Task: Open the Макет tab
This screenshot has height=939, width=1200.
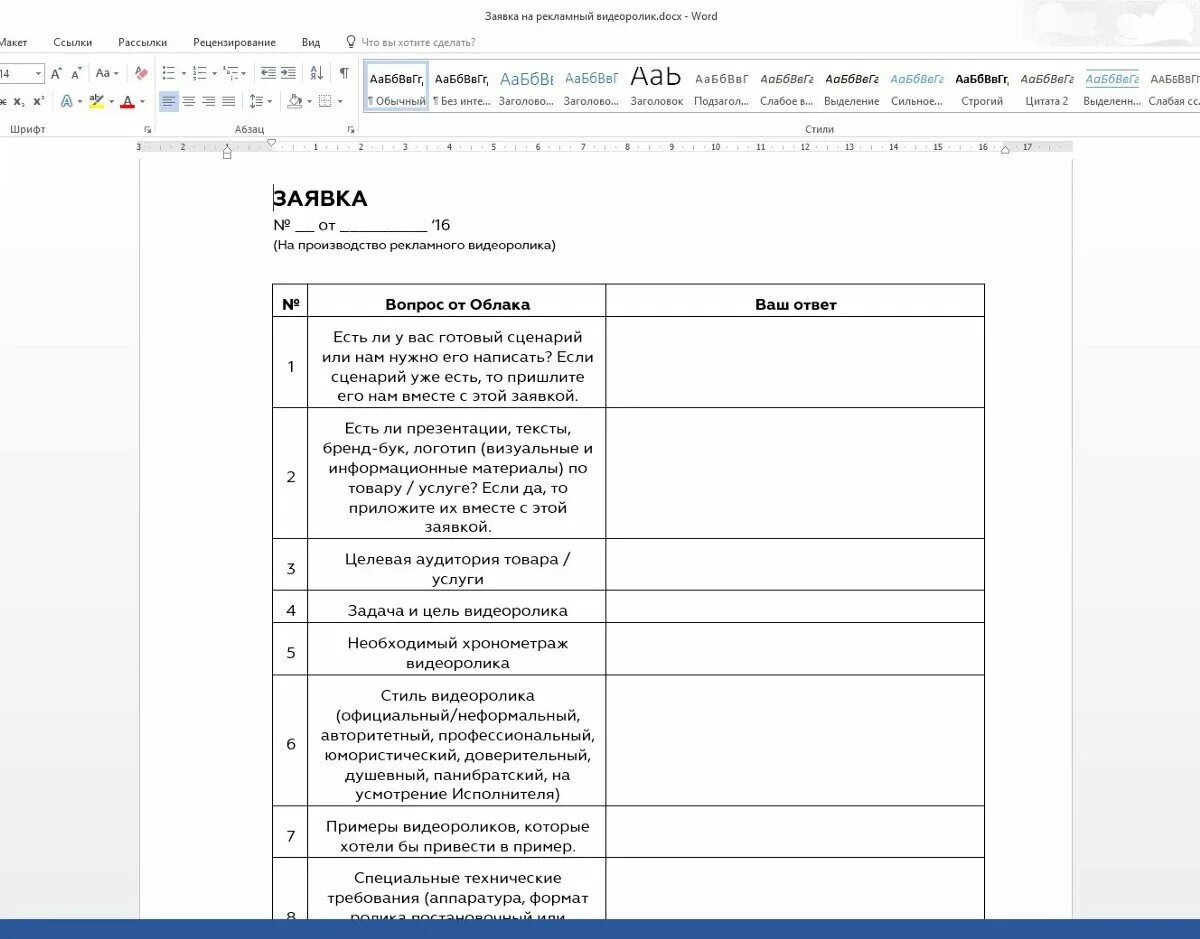Action: click(13, 42)
